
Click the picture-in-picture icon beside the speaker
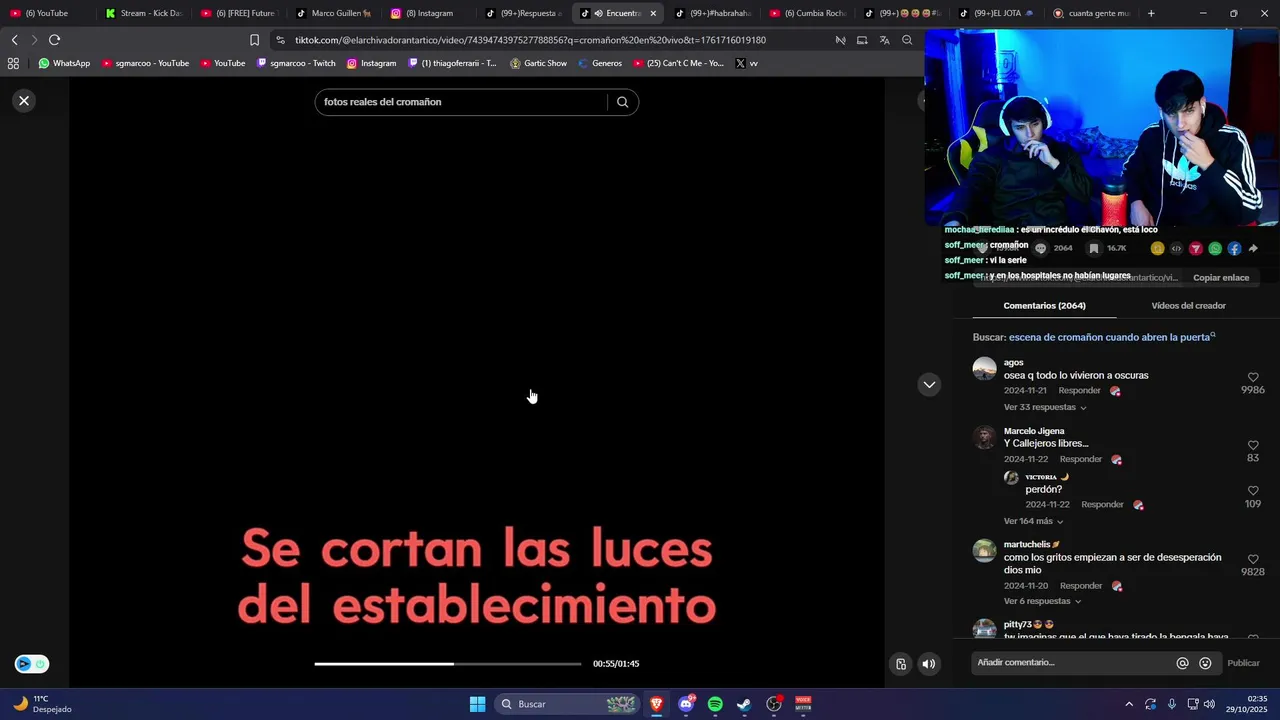pyautogui.click(x=901, y=664)
